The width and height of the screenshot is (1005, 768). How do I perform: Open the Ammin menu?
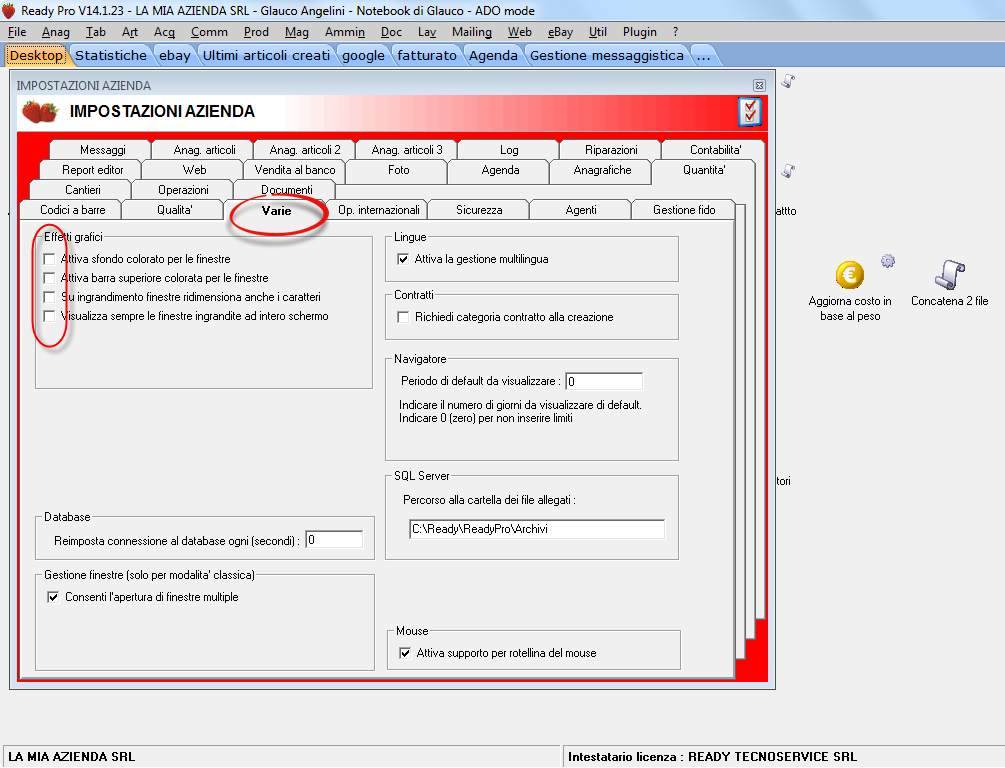345,32
